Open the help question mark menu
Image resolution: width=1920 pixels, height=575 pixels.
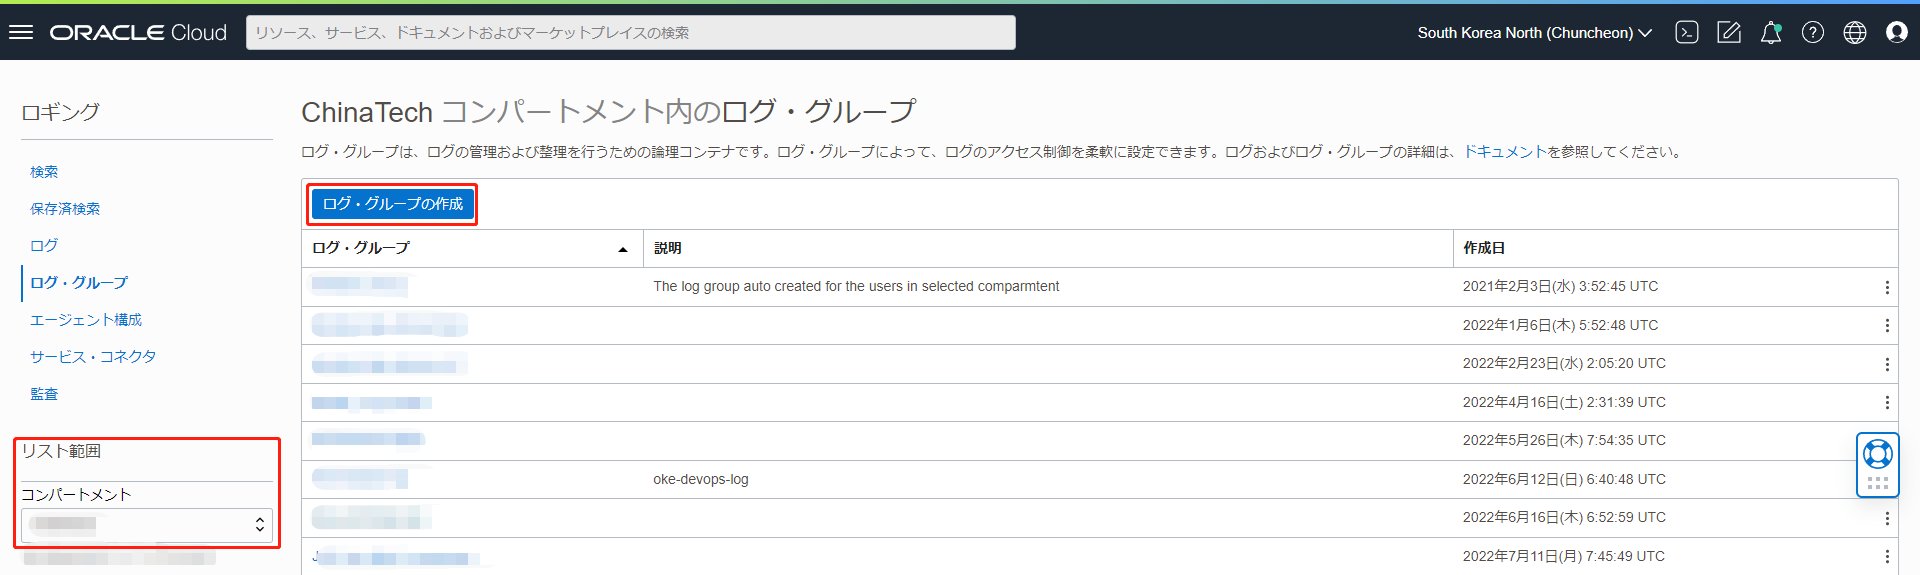click(1813, 32)
